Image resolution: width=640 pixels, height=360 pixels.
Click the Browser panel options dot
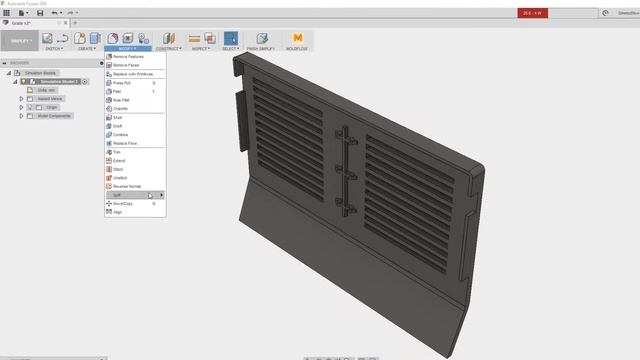tap(102, 63)
